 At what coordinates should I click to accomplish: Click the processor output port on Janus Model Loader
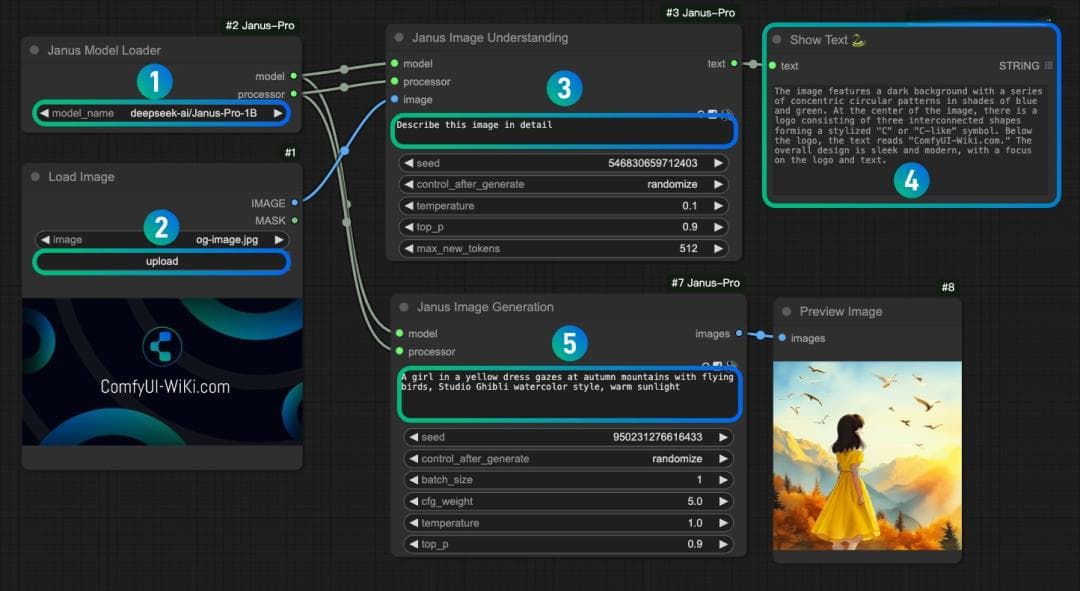pos(294,94)
